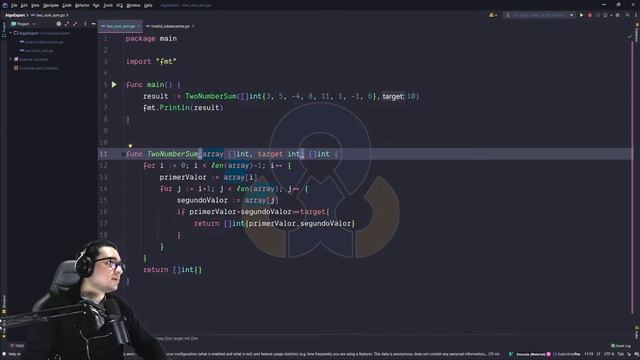Click the TwoNumberSum call on line 6

pyautogui.click(x=211, y=96)
